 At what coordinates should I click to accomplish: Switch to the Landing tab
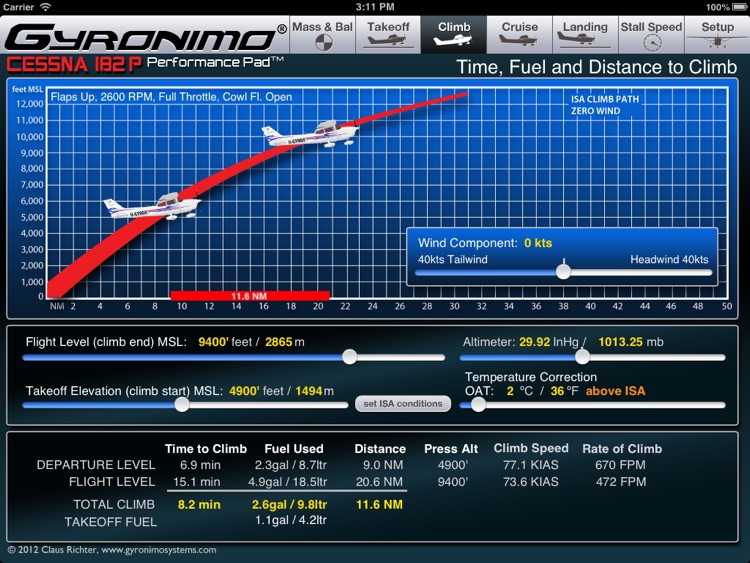coord(585,34)
